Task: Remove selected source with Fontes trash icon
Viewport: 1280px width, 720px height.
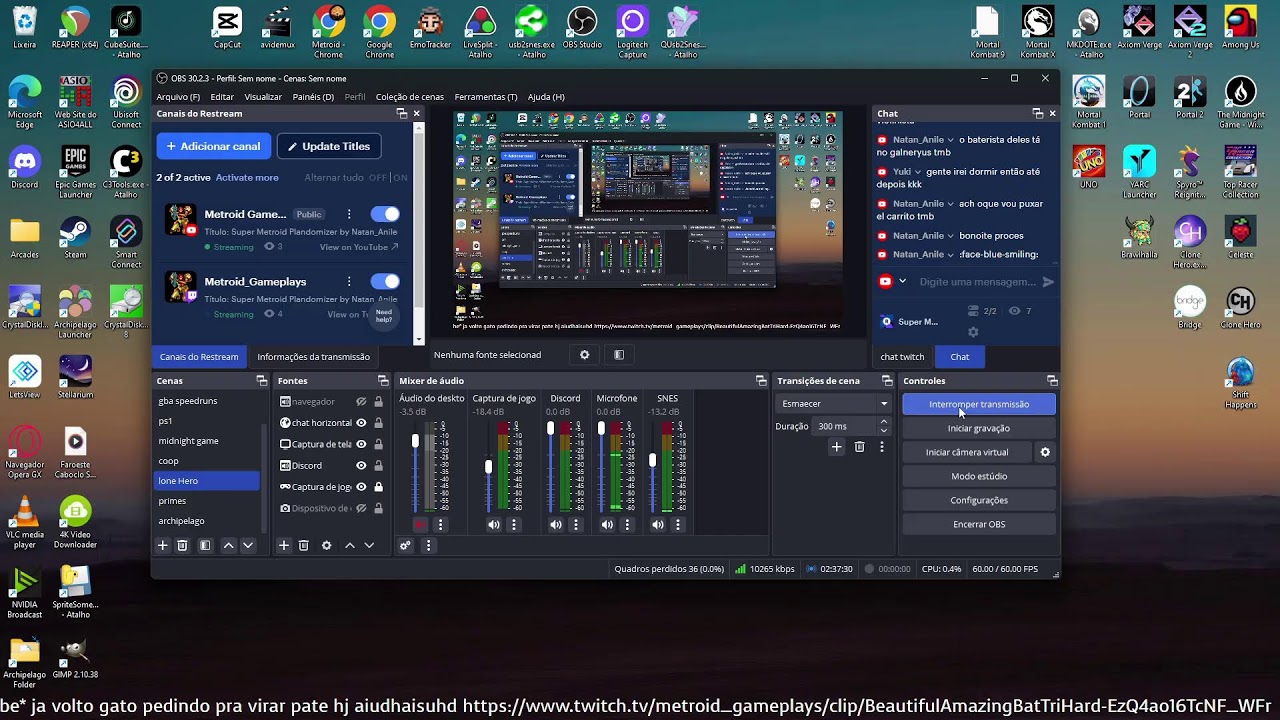Action: pyautogui.click(x=304, y=545)
